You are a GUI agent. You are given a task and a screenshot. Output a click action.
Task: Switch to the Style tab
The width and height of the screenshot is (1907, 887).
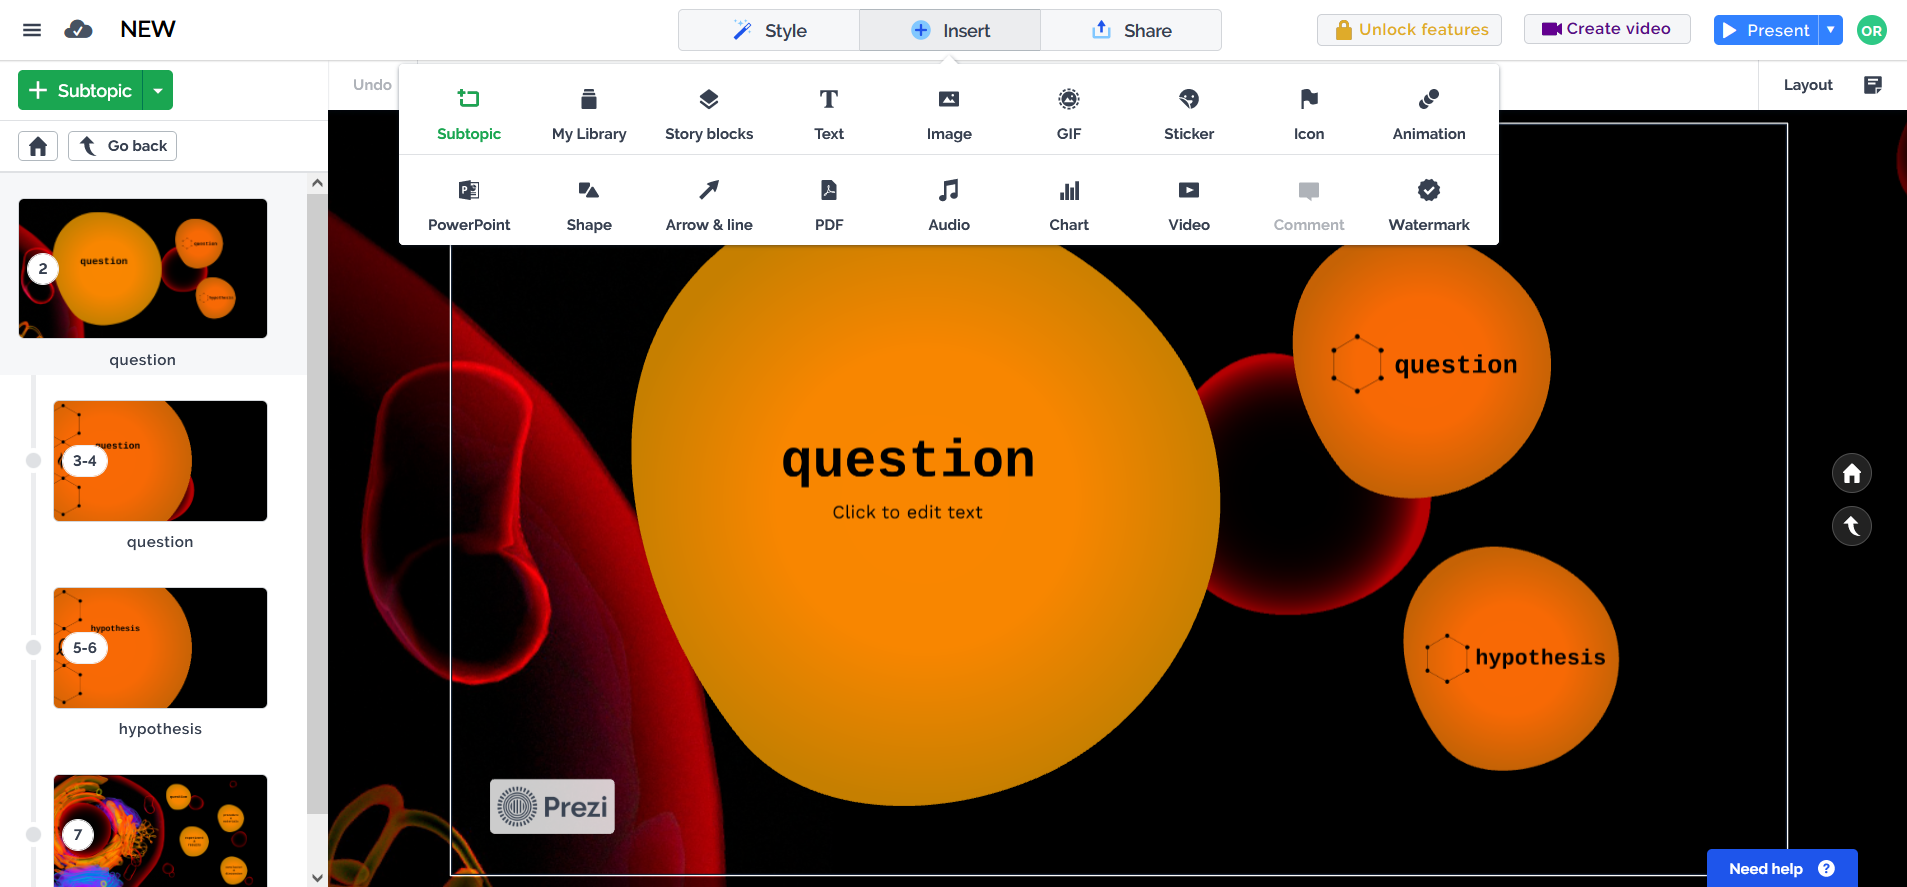768,30
